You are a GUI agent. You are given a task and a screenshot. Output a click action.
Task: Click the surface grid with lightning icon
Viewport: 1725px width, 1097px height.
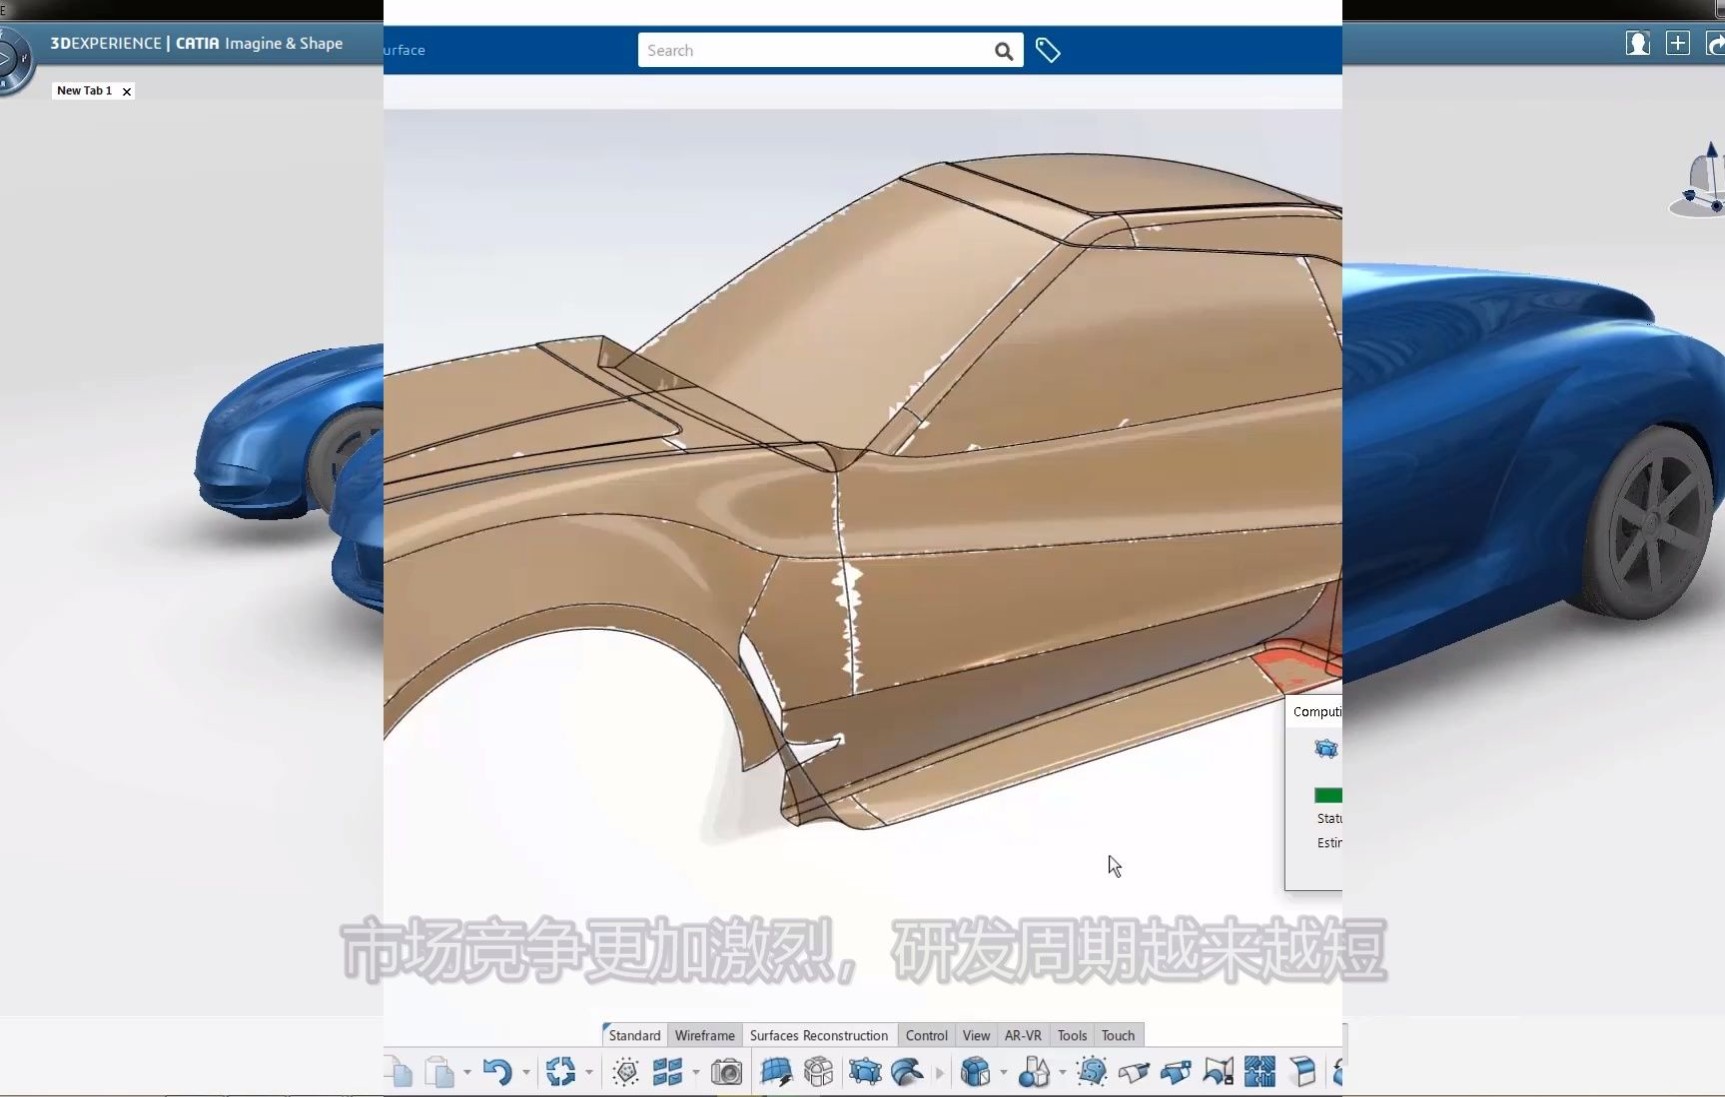click(x=776, y=1072)
